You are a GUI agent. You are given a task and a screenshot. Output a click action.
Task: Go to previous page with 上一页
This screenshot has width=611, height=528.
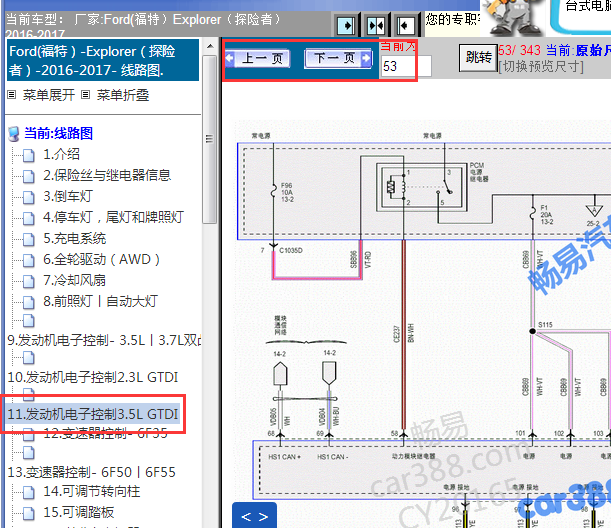click(x=257, y=59)
